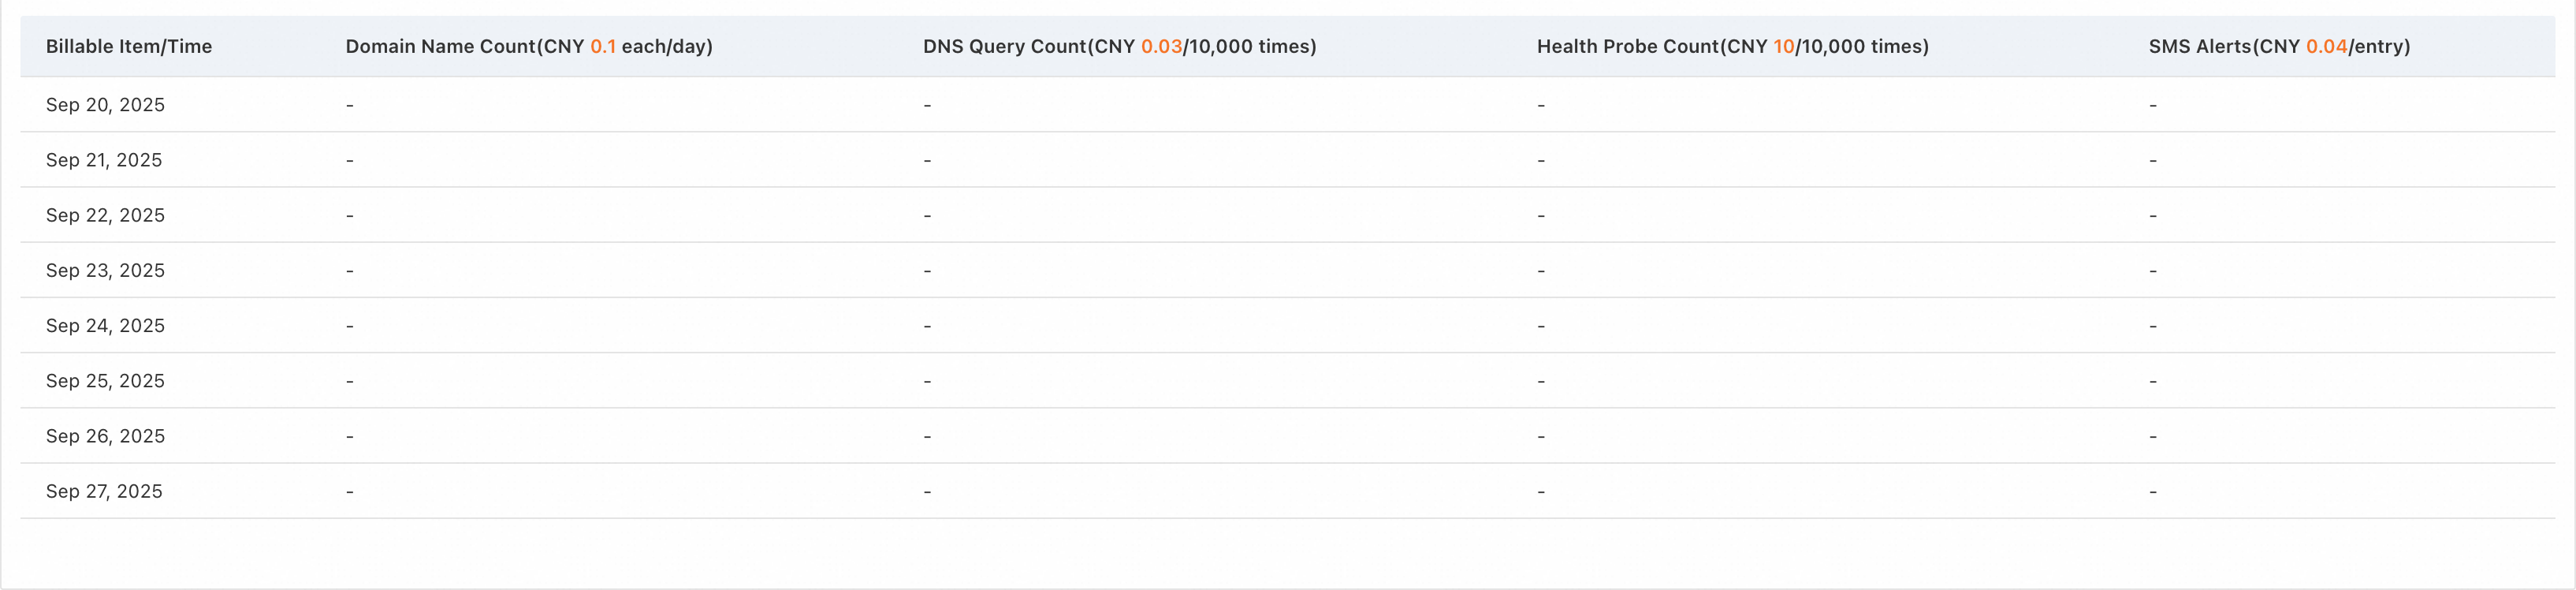
Task: Click the DNS Query Count value for Sep 22
Action: (x=927, y=216)
